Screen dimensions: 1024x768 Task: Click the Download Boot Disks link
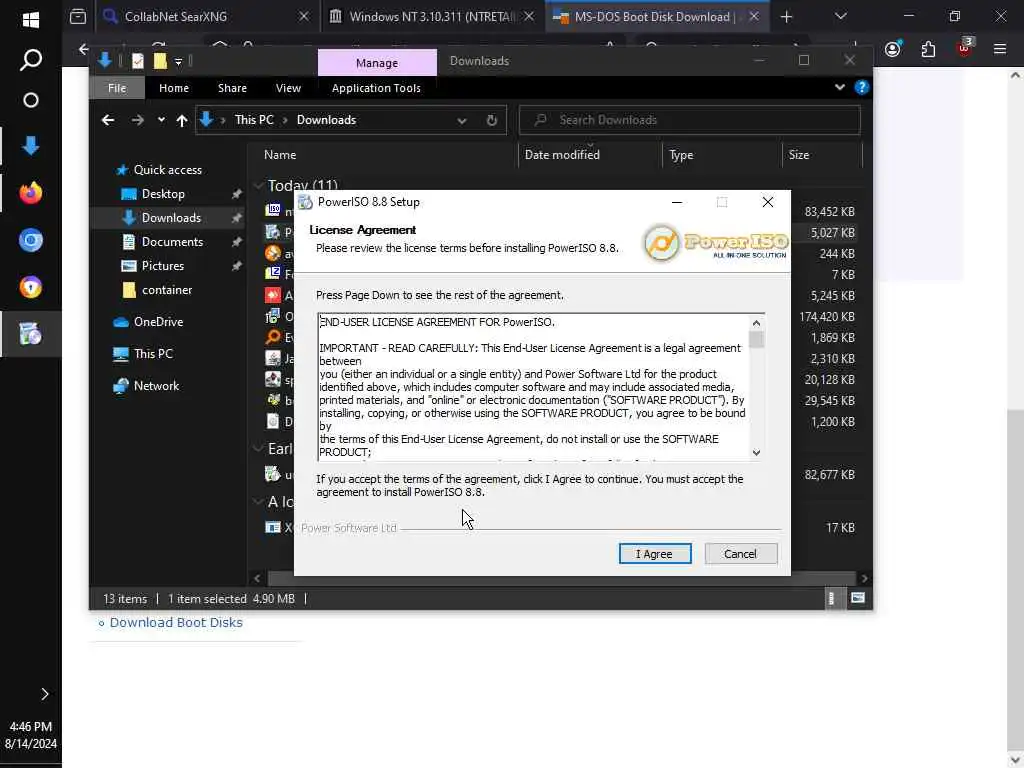click(176, 622)
